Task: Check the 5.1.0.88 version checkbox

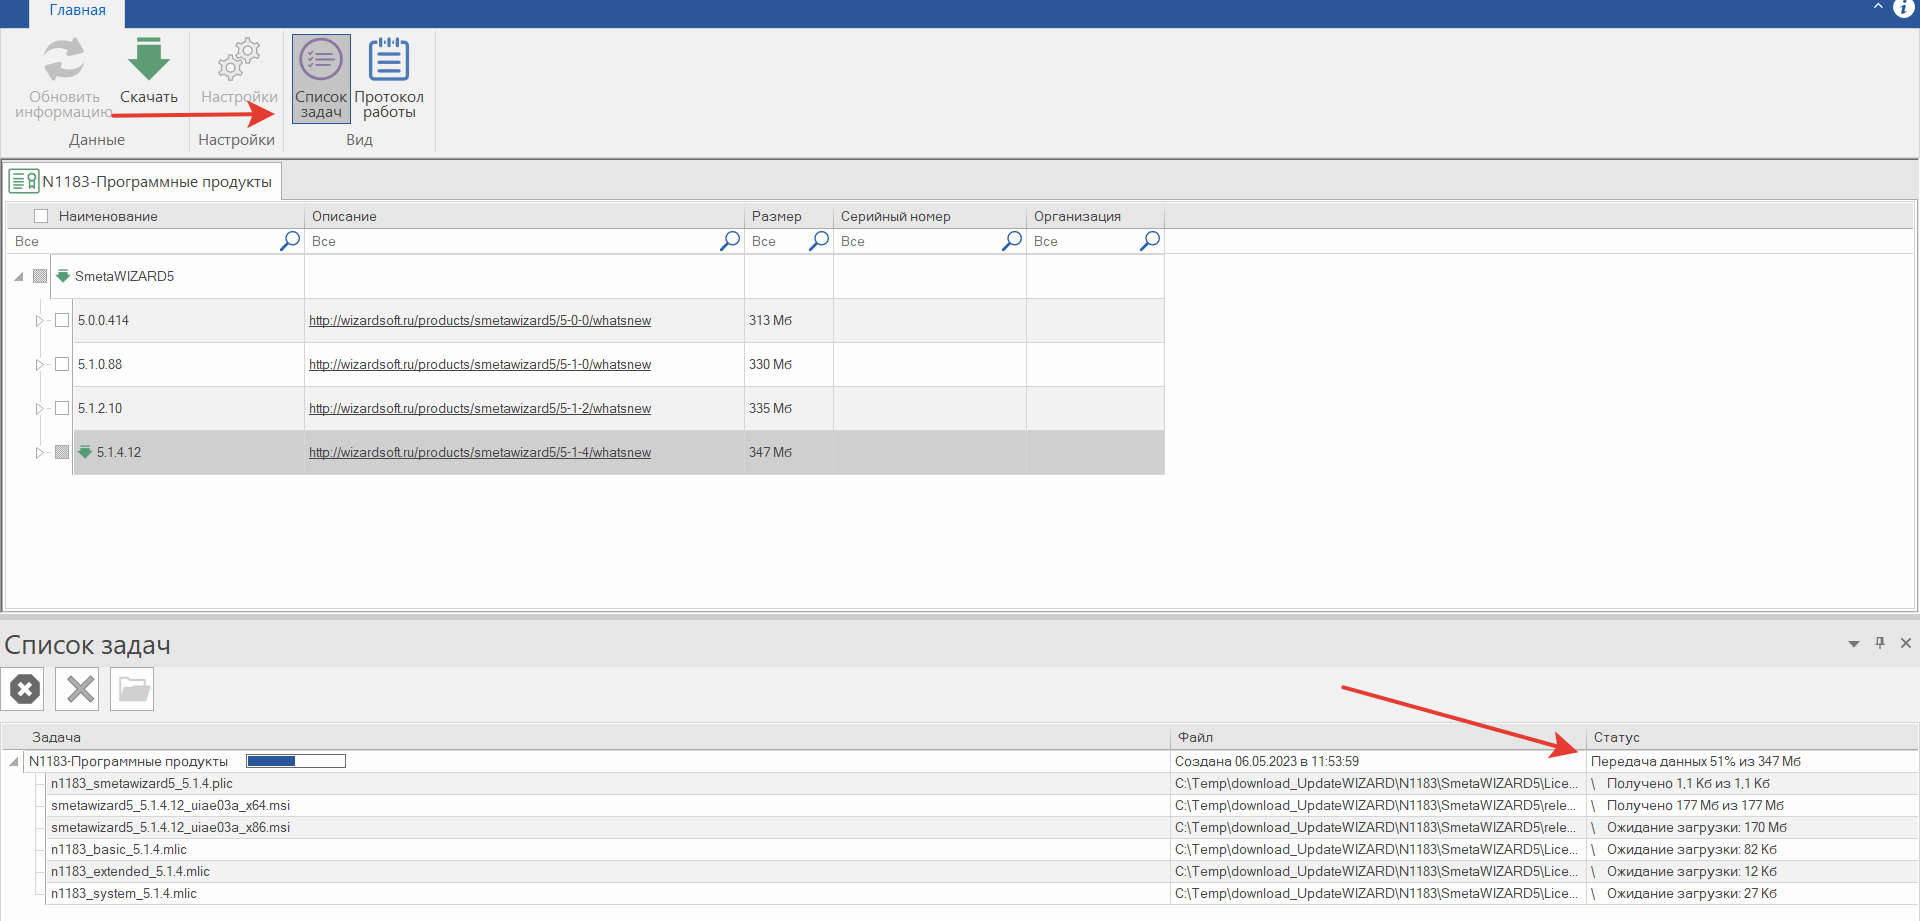Action: (x=62, y=364)
